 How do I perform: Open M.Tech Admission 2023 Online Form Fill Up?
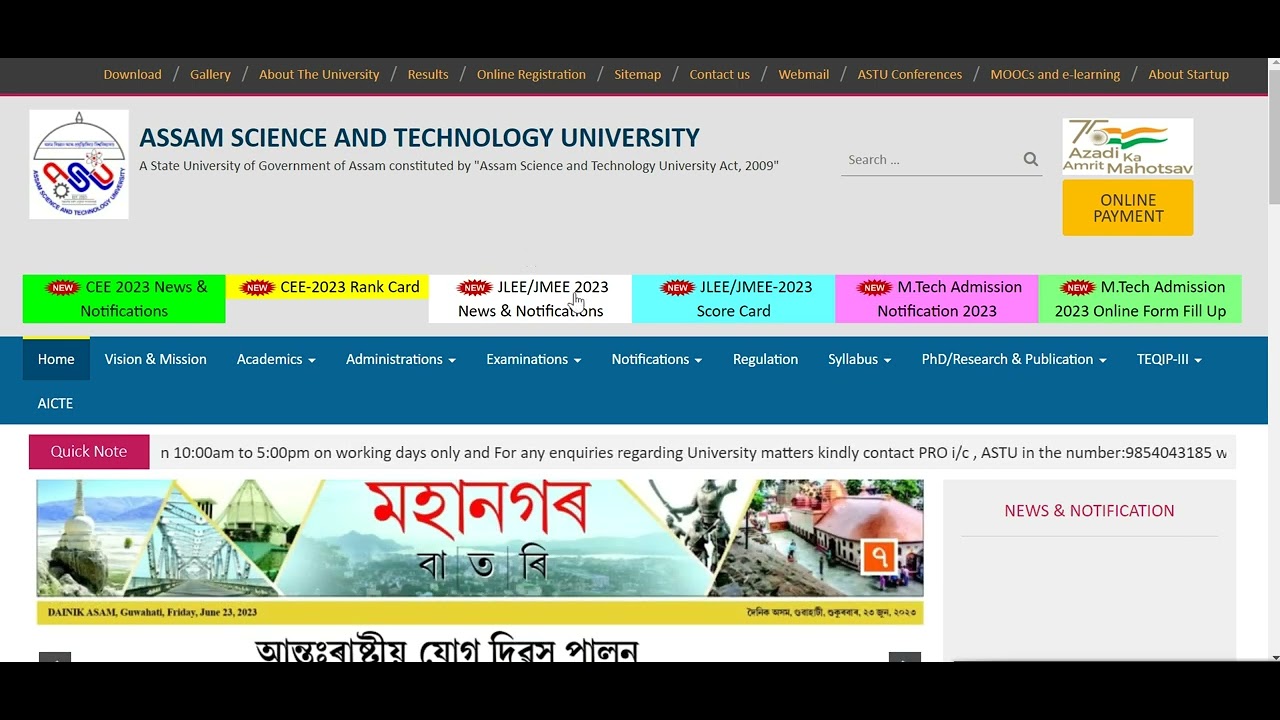(x=1140, y=299)
